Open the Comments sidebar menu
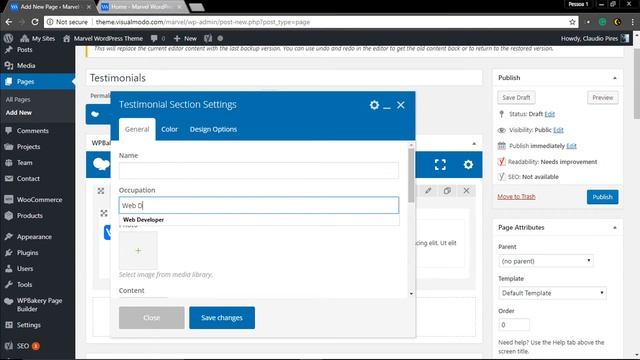Viewport: 640px width, 360px height. click(x=33, y=131)
